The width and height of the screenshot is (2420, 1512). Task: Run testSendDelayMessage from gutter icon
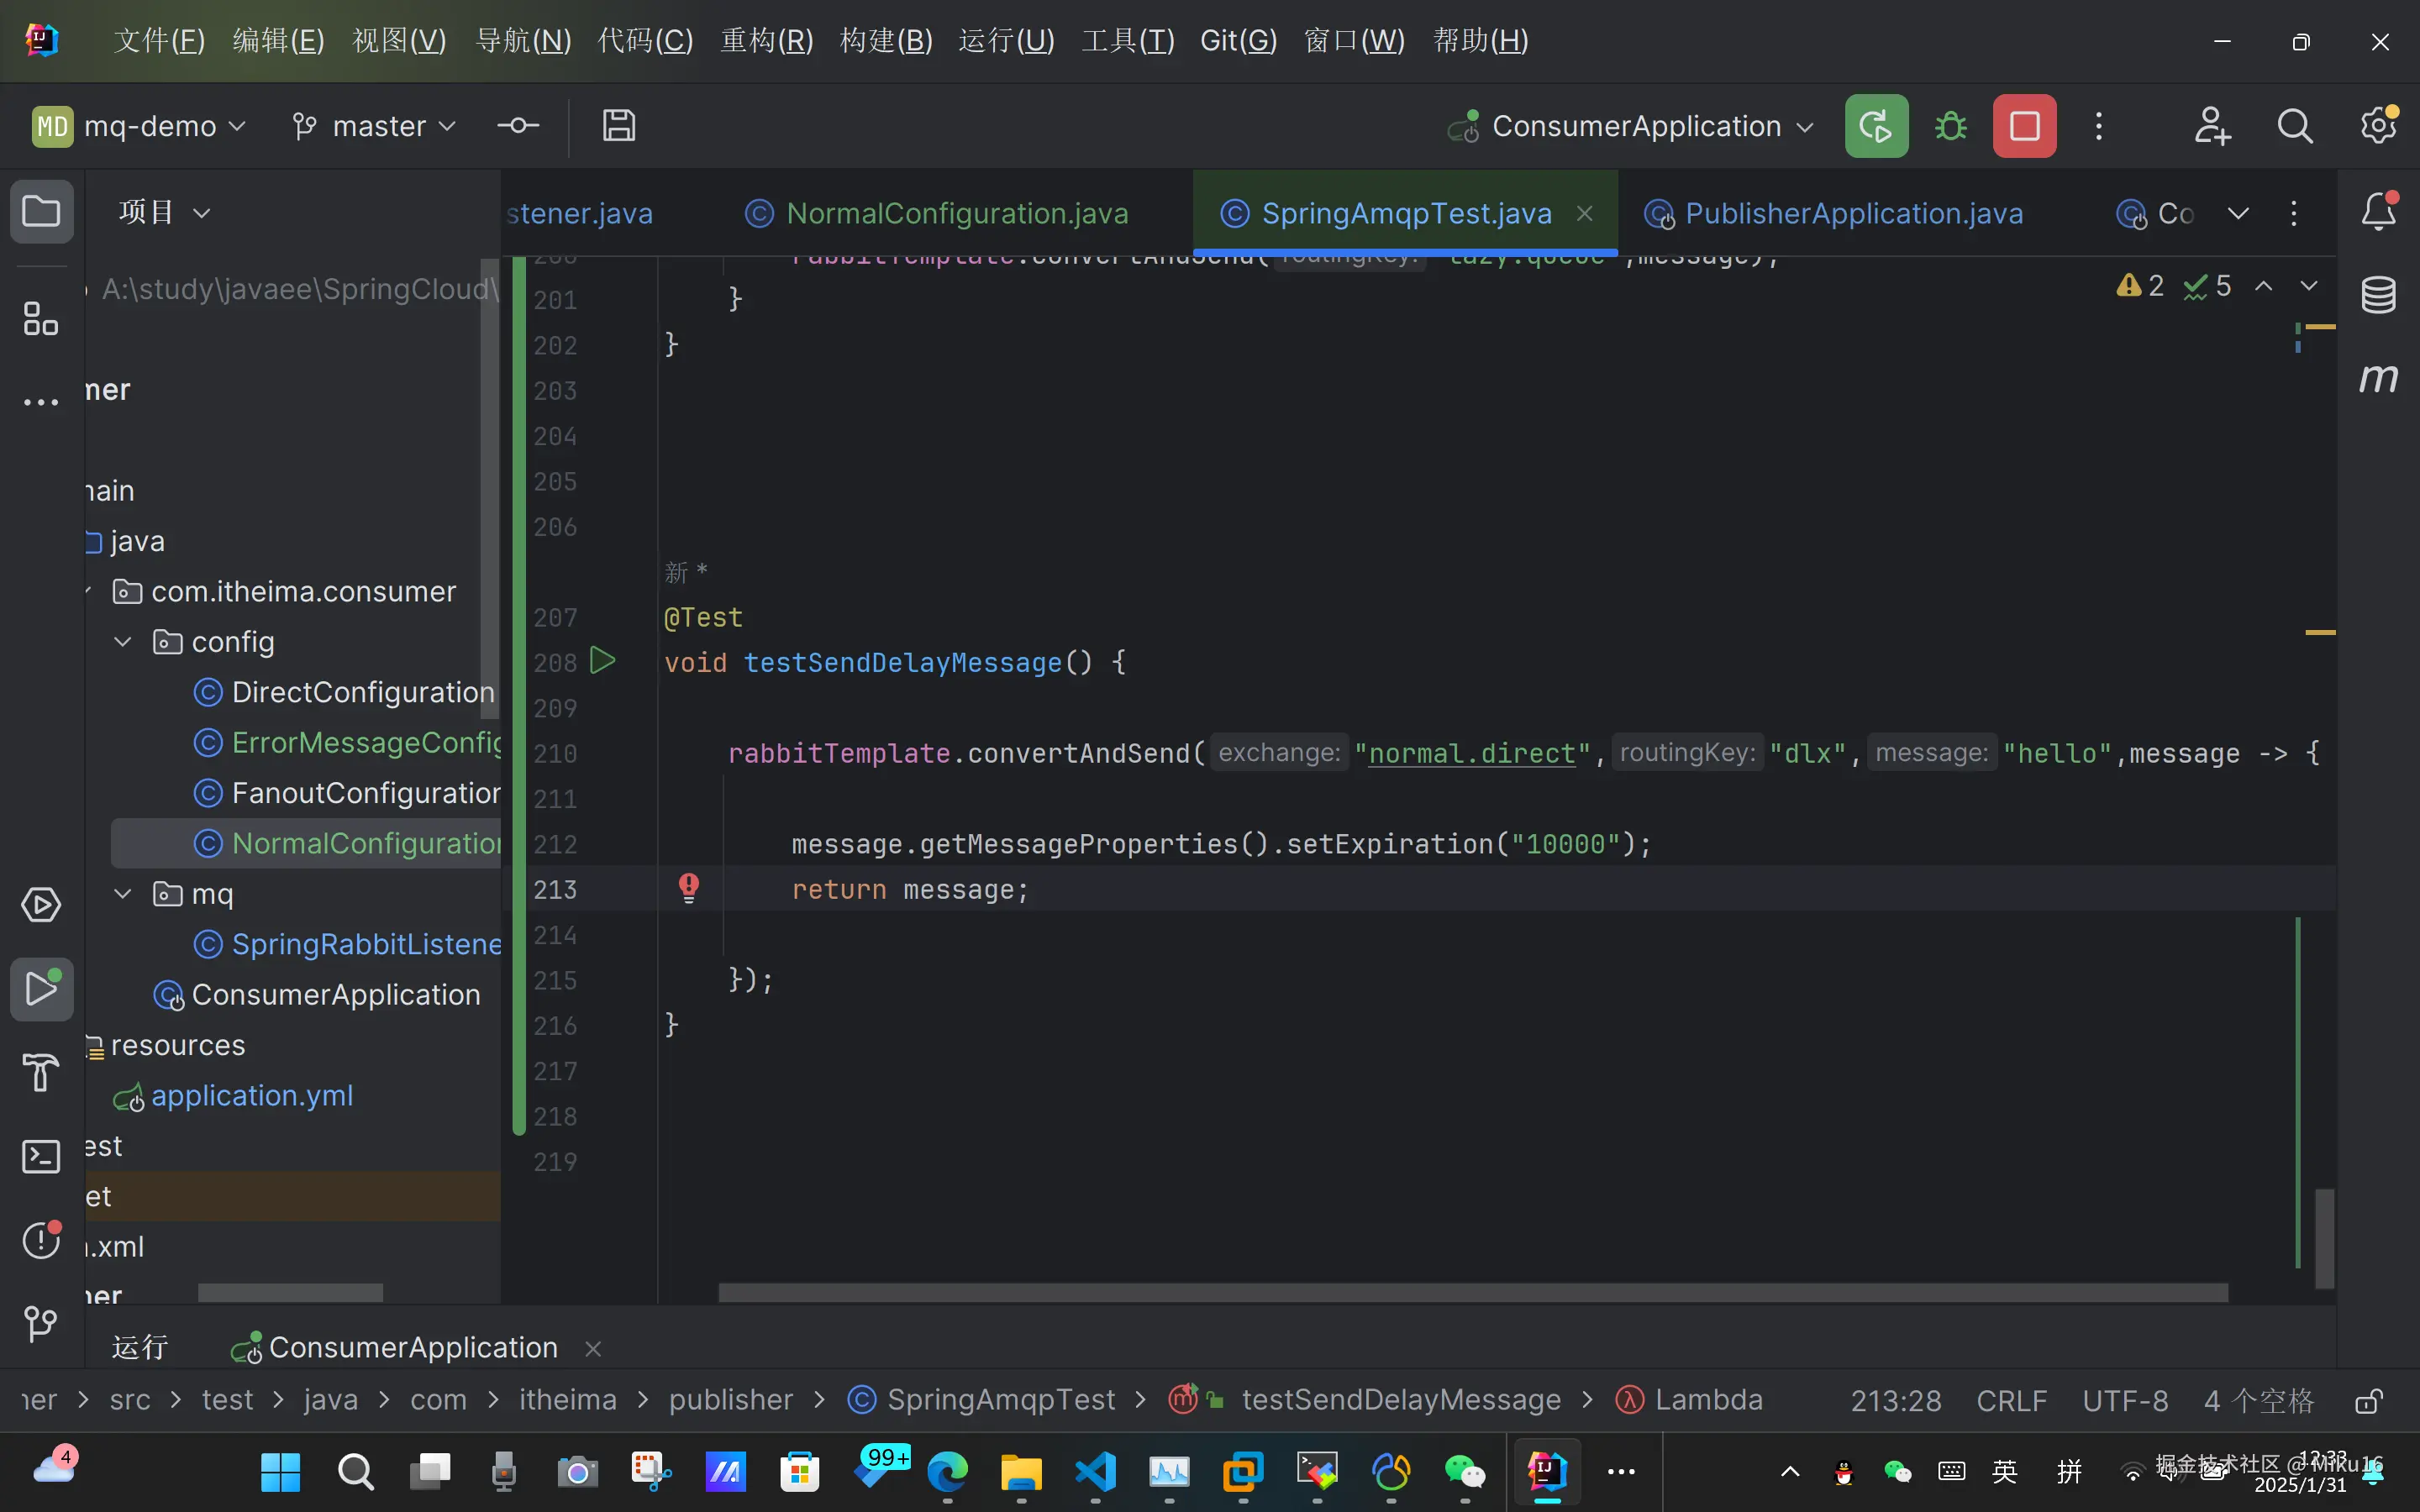point(602,661)
